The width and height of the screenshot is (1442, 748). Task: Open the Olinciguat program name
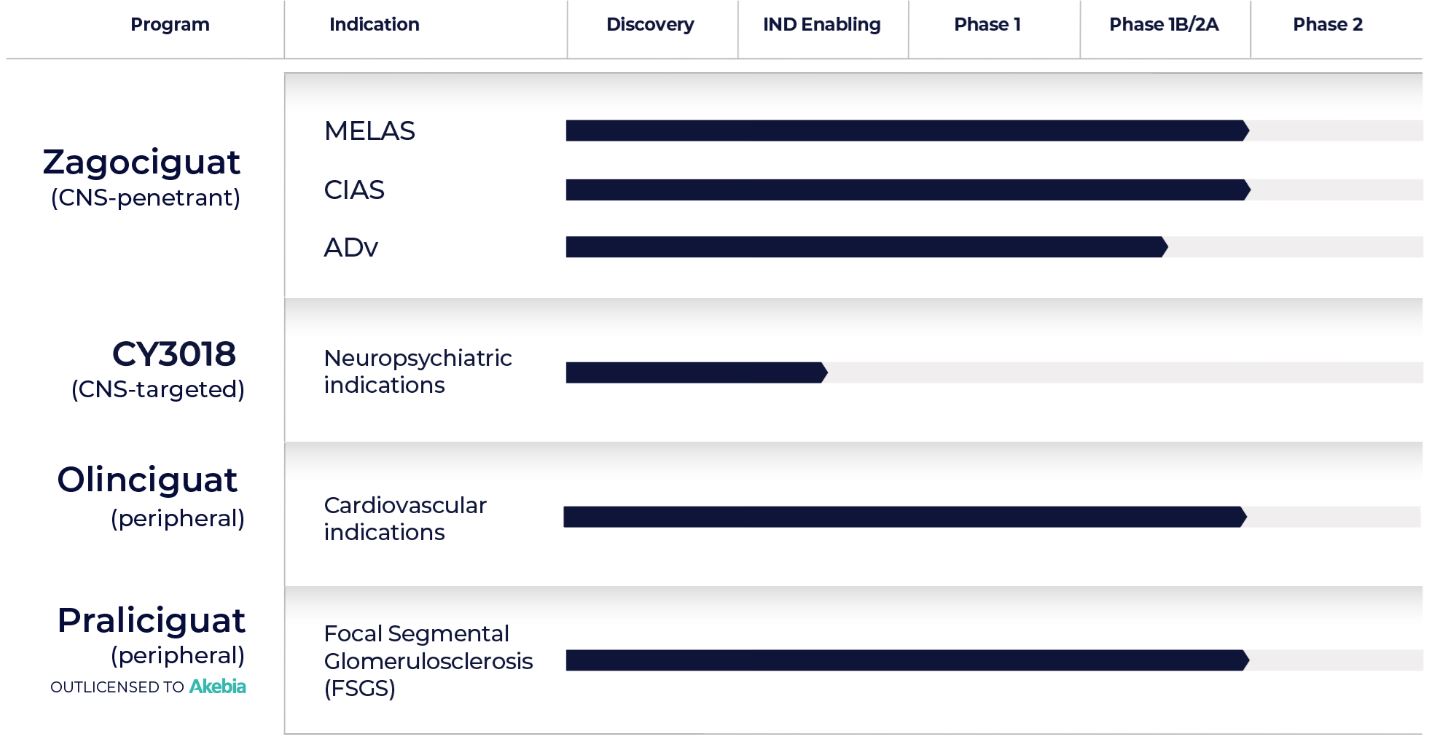tap(147, 480)
